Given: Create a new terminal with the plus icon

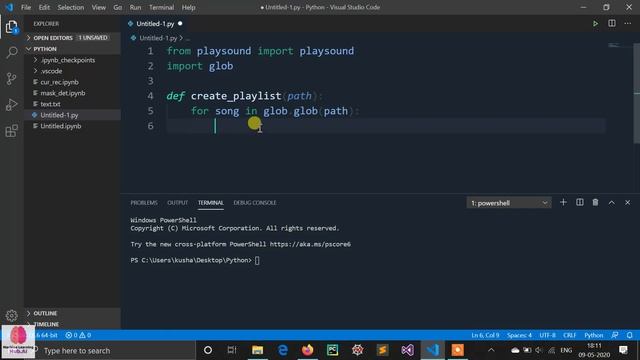Looking at the screenshot, I should (563, 202).
